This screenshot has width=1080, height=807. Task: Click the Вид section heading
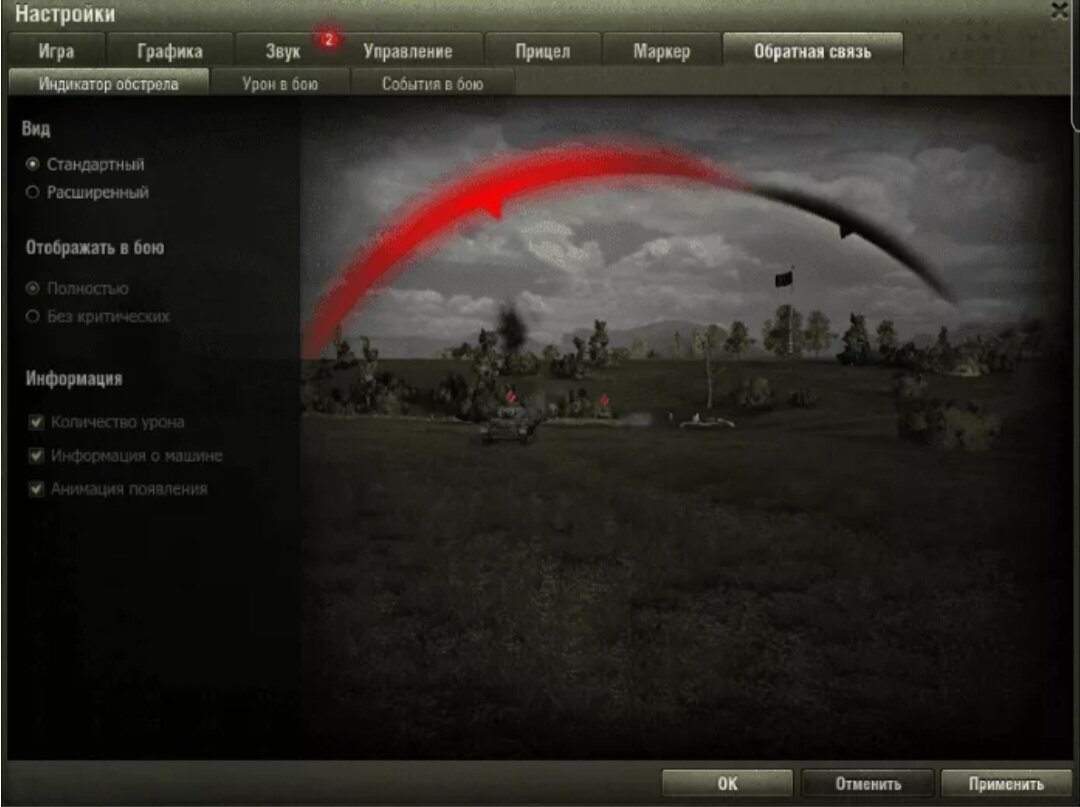[x=36, y=129]
